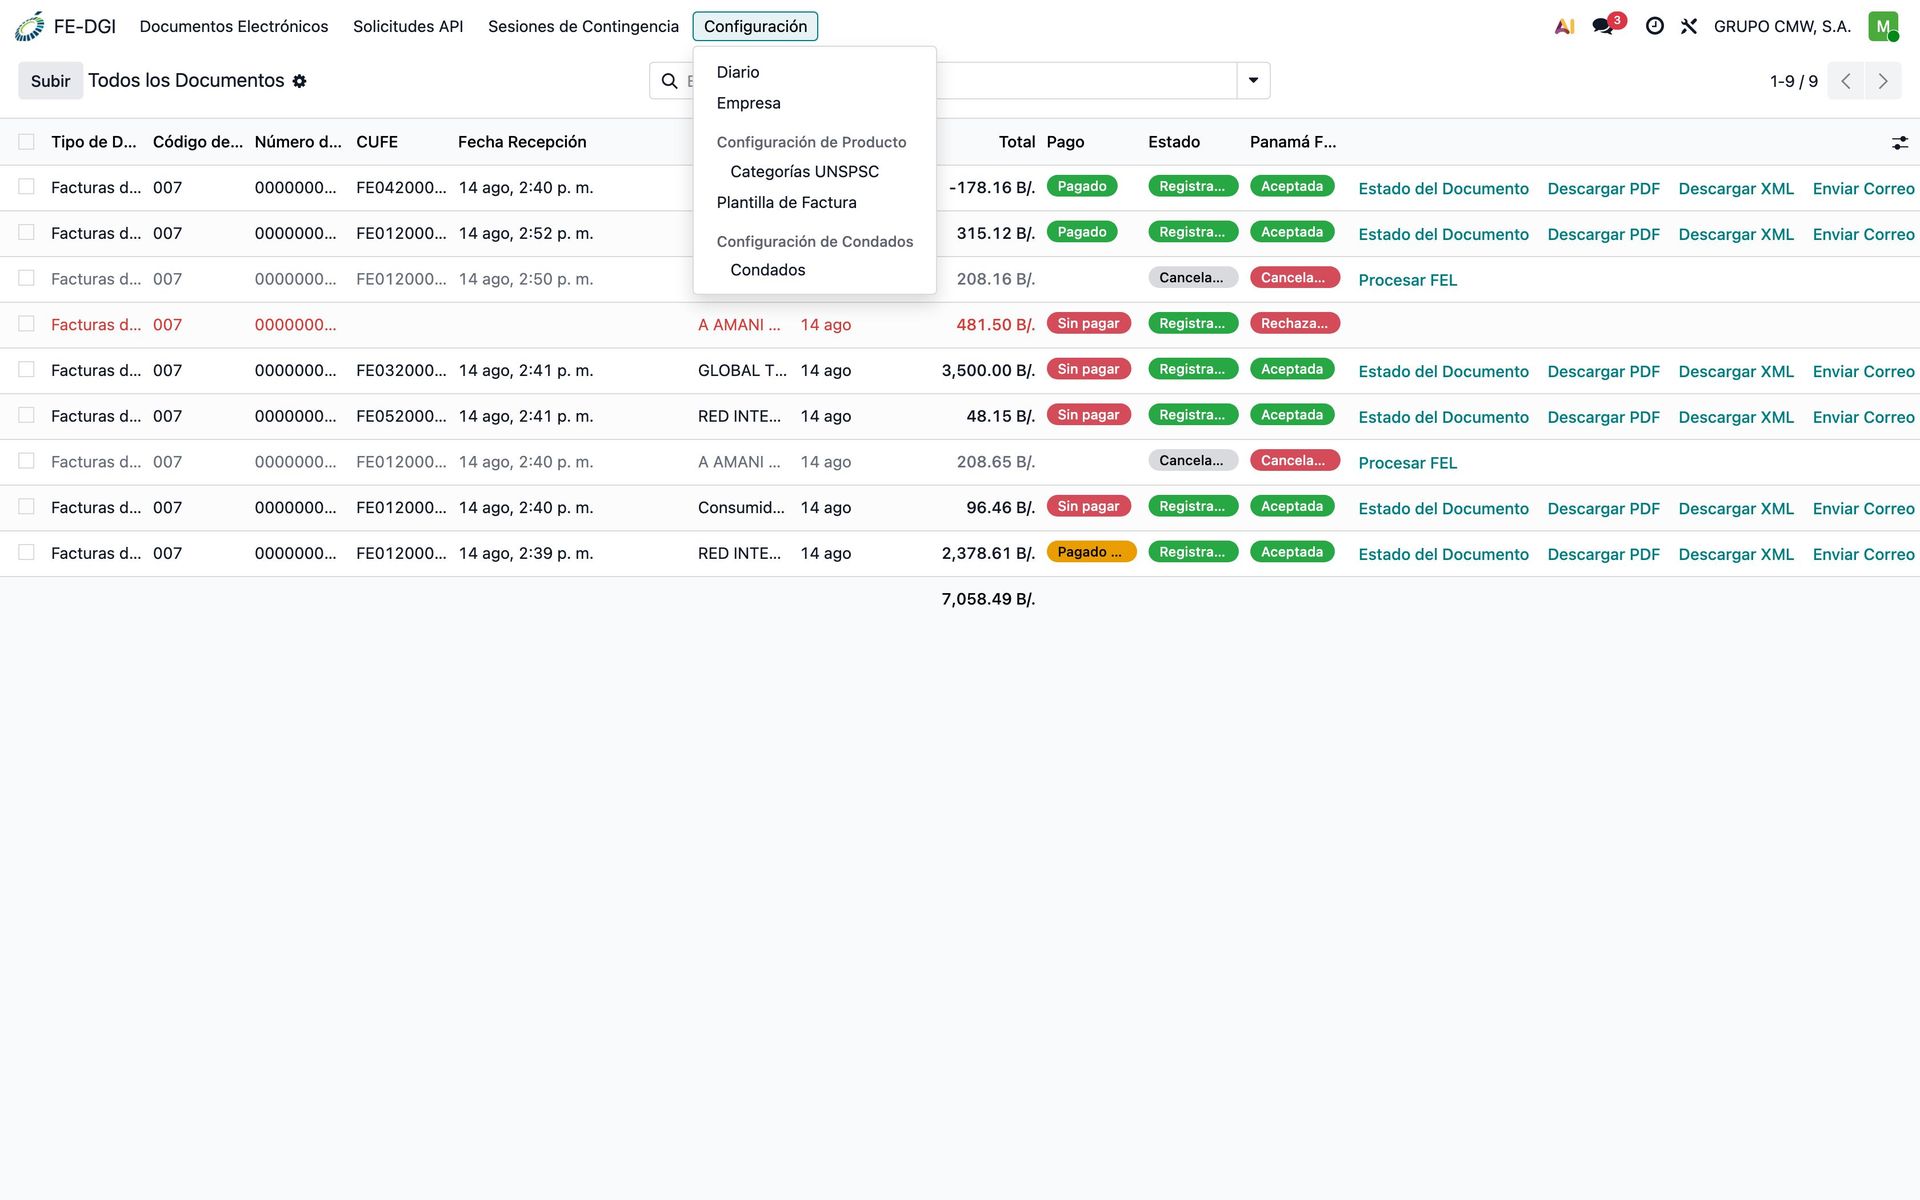Click the date 14 ago, 2:52 p. m.
The image size is (1920, 1200).
click(526, 233)
